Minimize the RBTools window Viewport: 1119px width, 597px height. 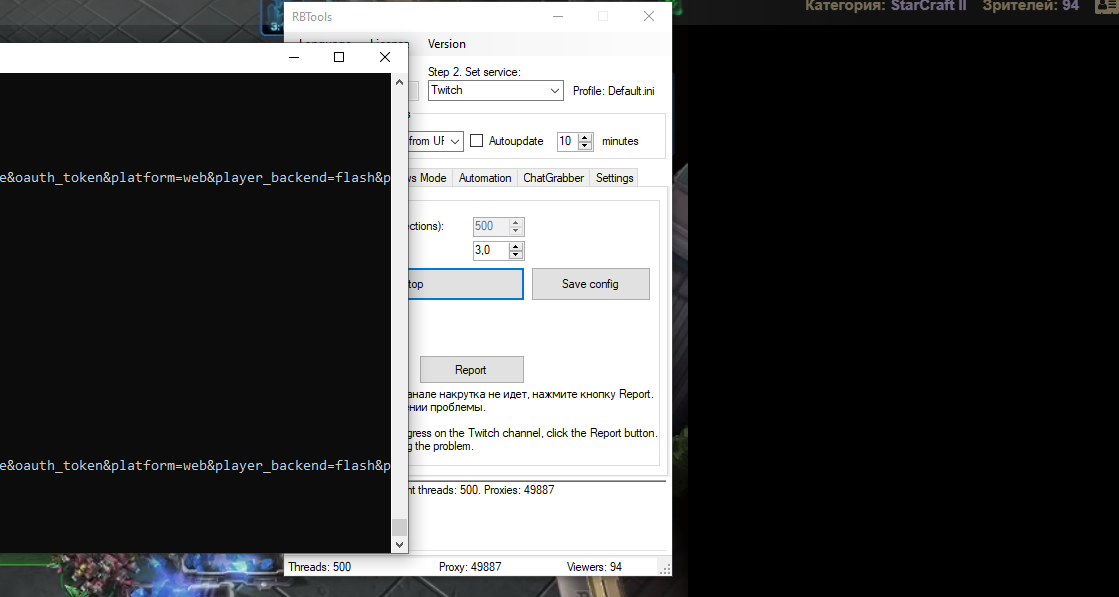[557, 16]
